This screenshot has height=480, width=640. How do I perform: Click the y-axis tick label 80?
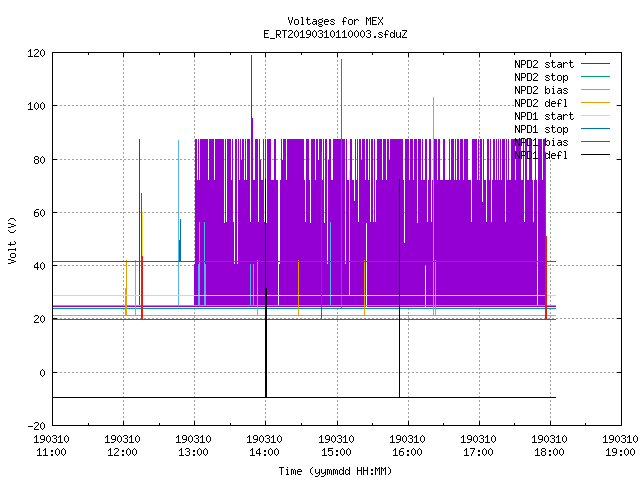coord(39,160)
